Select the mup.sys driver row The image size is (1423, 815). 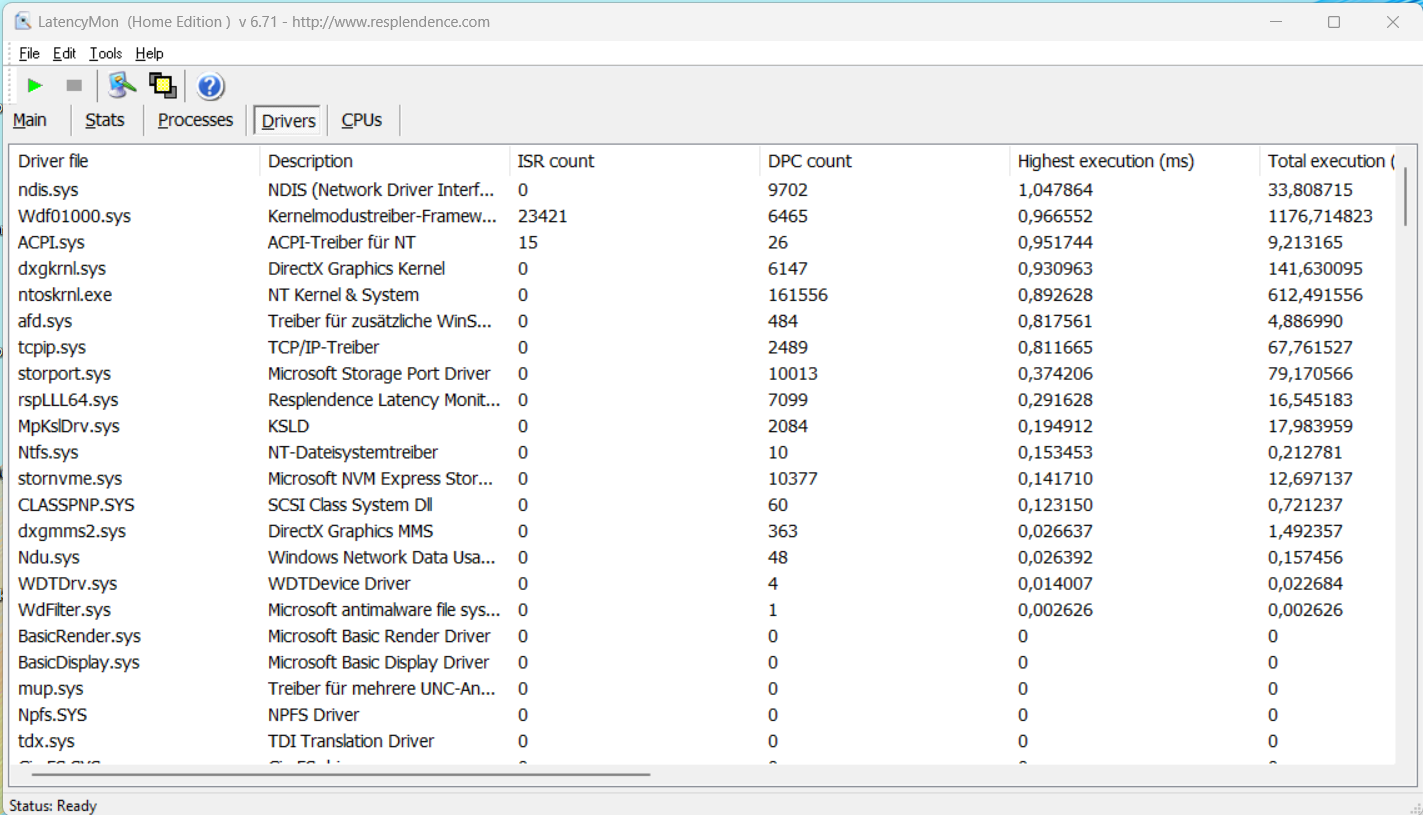pyautogui.click(x=702, y=689)
